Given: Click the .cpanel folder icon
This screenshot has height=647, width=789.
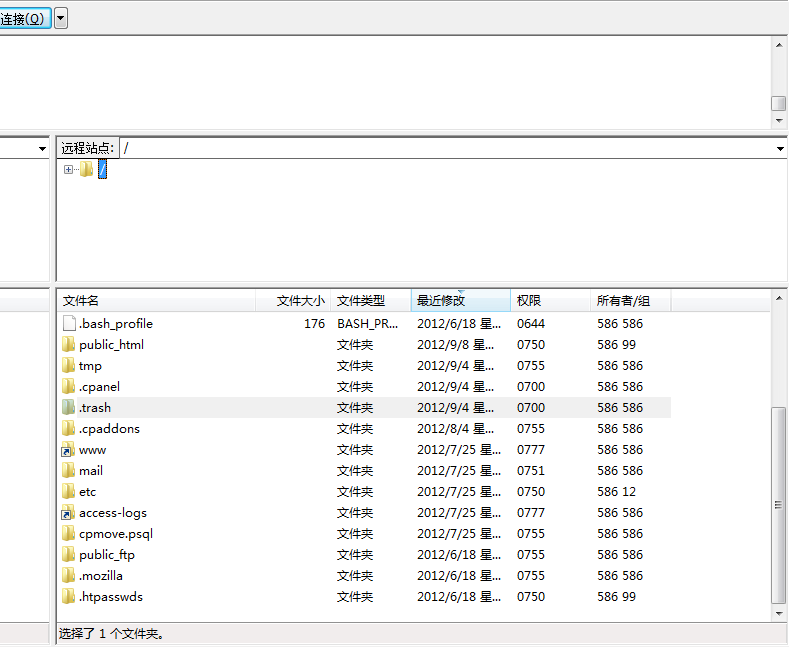Looking at the screenshot, I should [x=68, y=387].
